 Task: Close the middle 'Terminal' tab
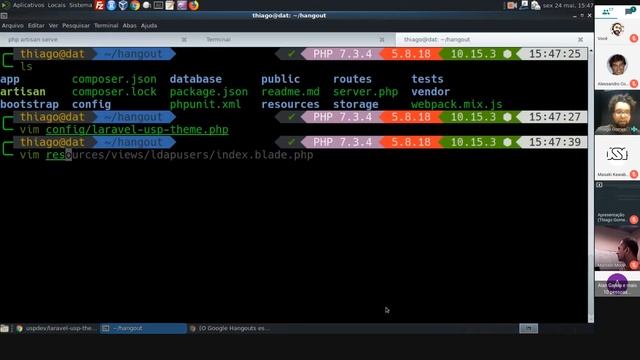coord(382,40)
